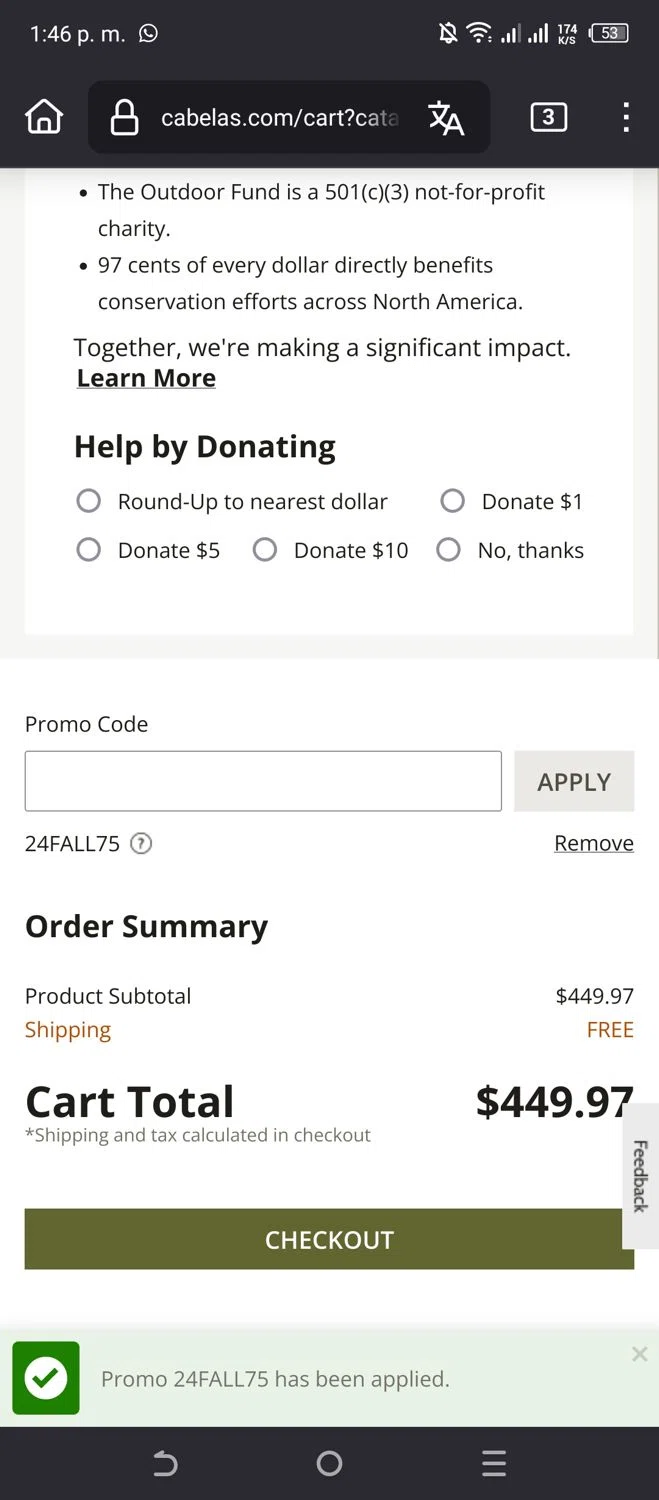Open the Learn More link

[146, 378]
